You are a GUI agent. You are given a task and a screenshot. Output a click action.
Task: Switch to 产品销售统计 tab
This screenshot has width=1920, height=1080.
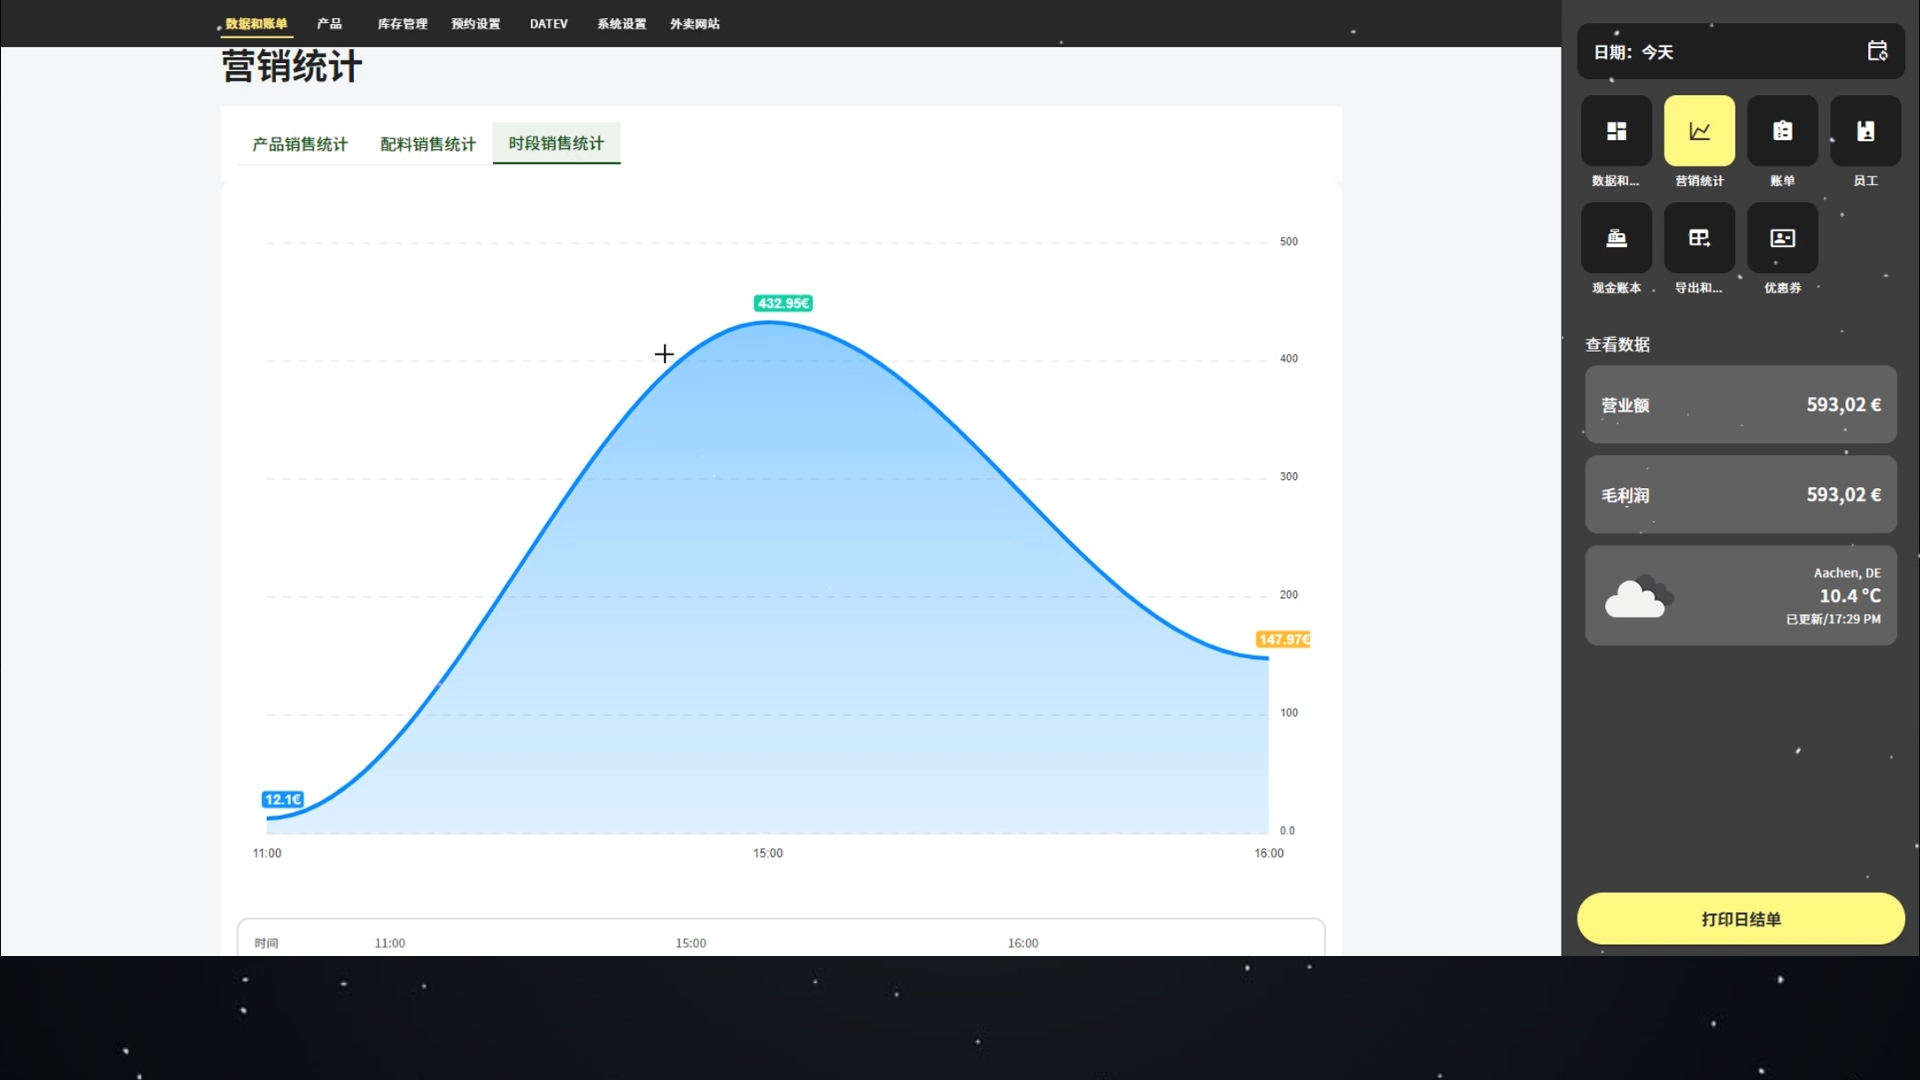click(x=300, y=144)
